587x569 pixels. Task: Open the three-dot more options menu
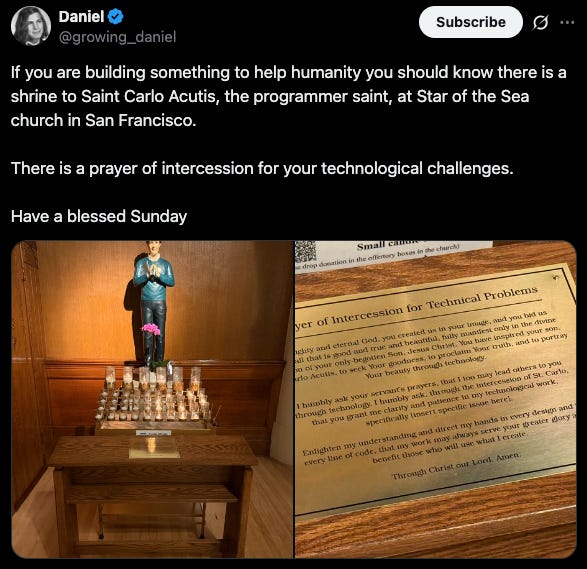567,22
